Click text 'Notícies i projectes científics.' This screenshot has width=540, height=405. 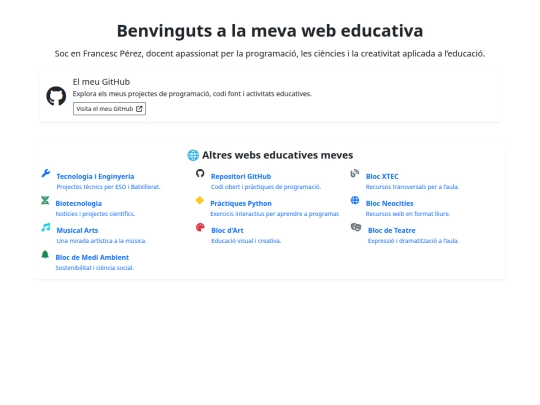click(95, 214)
